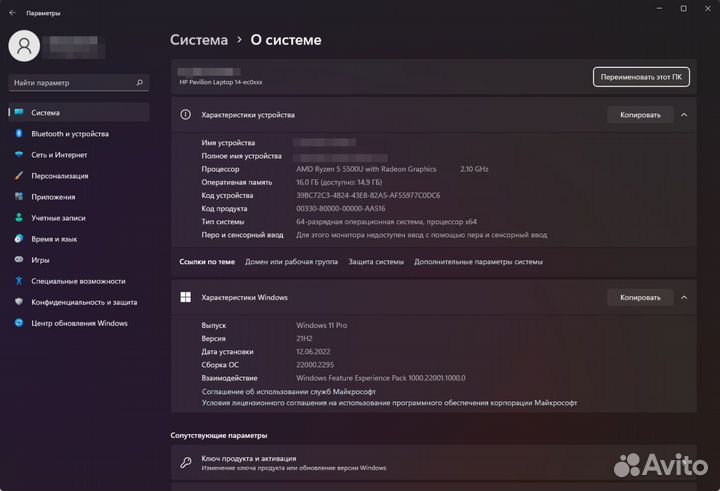720x491 pixels.
Task: Open the user account avatar
Action: click(x=24, y=45)
